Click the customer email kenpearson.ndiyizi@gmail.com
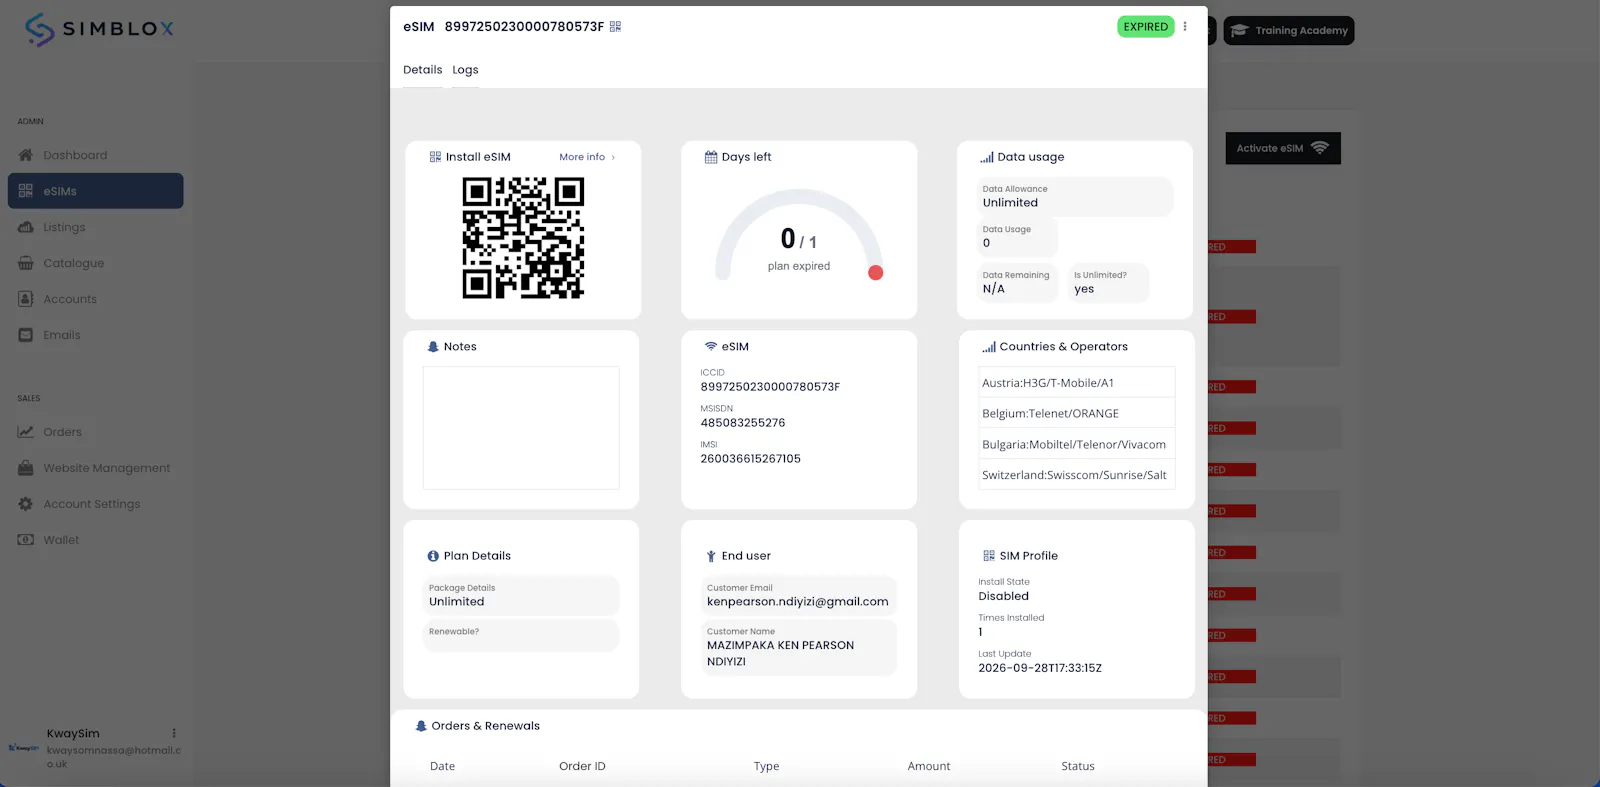1600x787 pixels. click(797, 602)
